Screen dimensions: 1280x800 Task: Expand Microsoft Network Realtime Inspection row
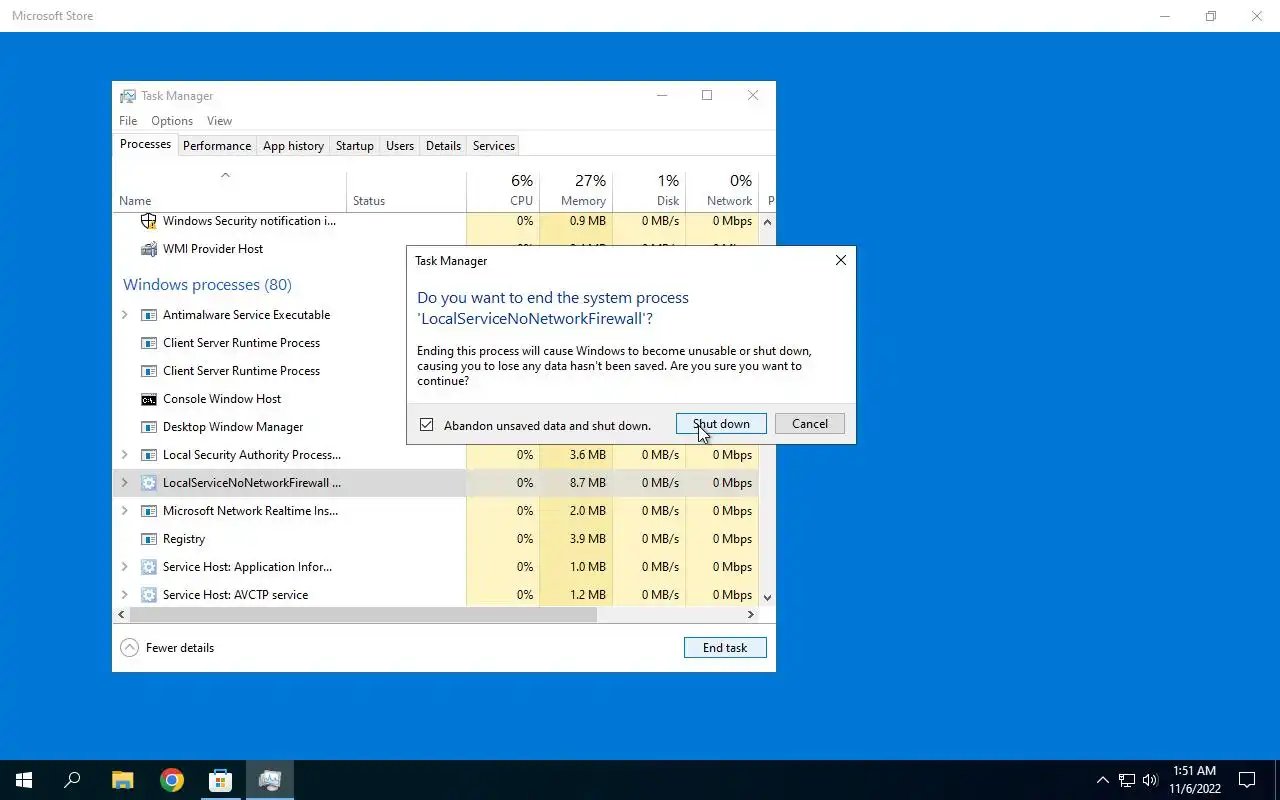[x=125, y=511]
